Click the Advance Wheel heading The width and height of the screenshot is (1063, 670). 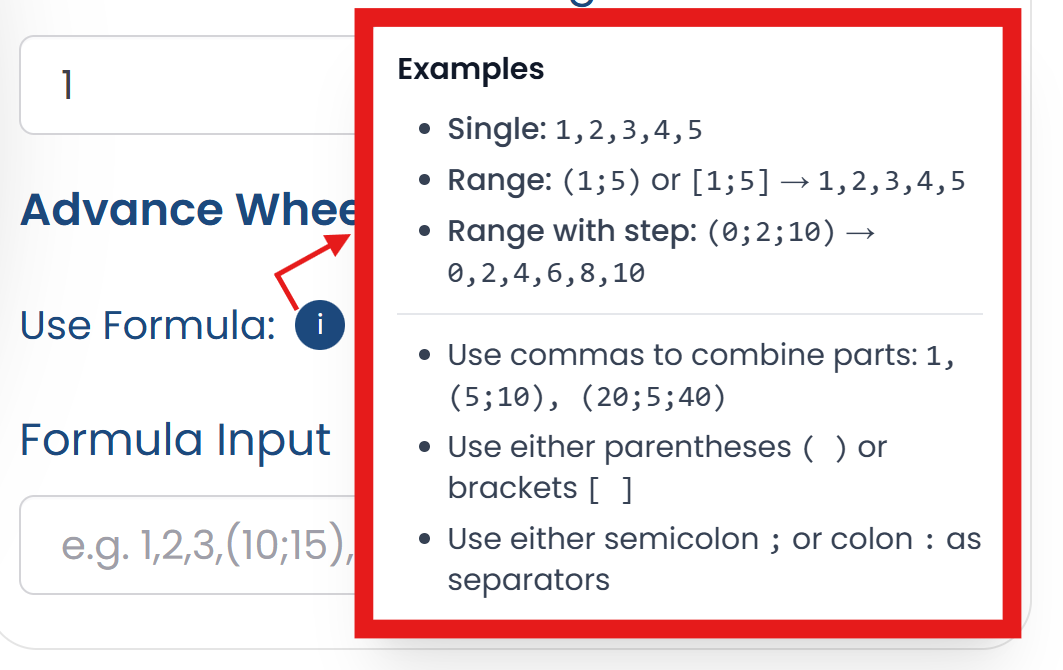[180, 210]
